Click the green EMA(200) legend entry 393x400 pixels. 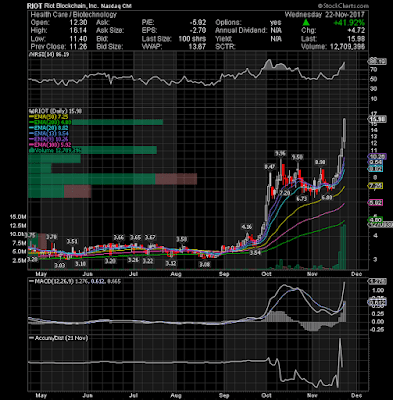(49, 122)
